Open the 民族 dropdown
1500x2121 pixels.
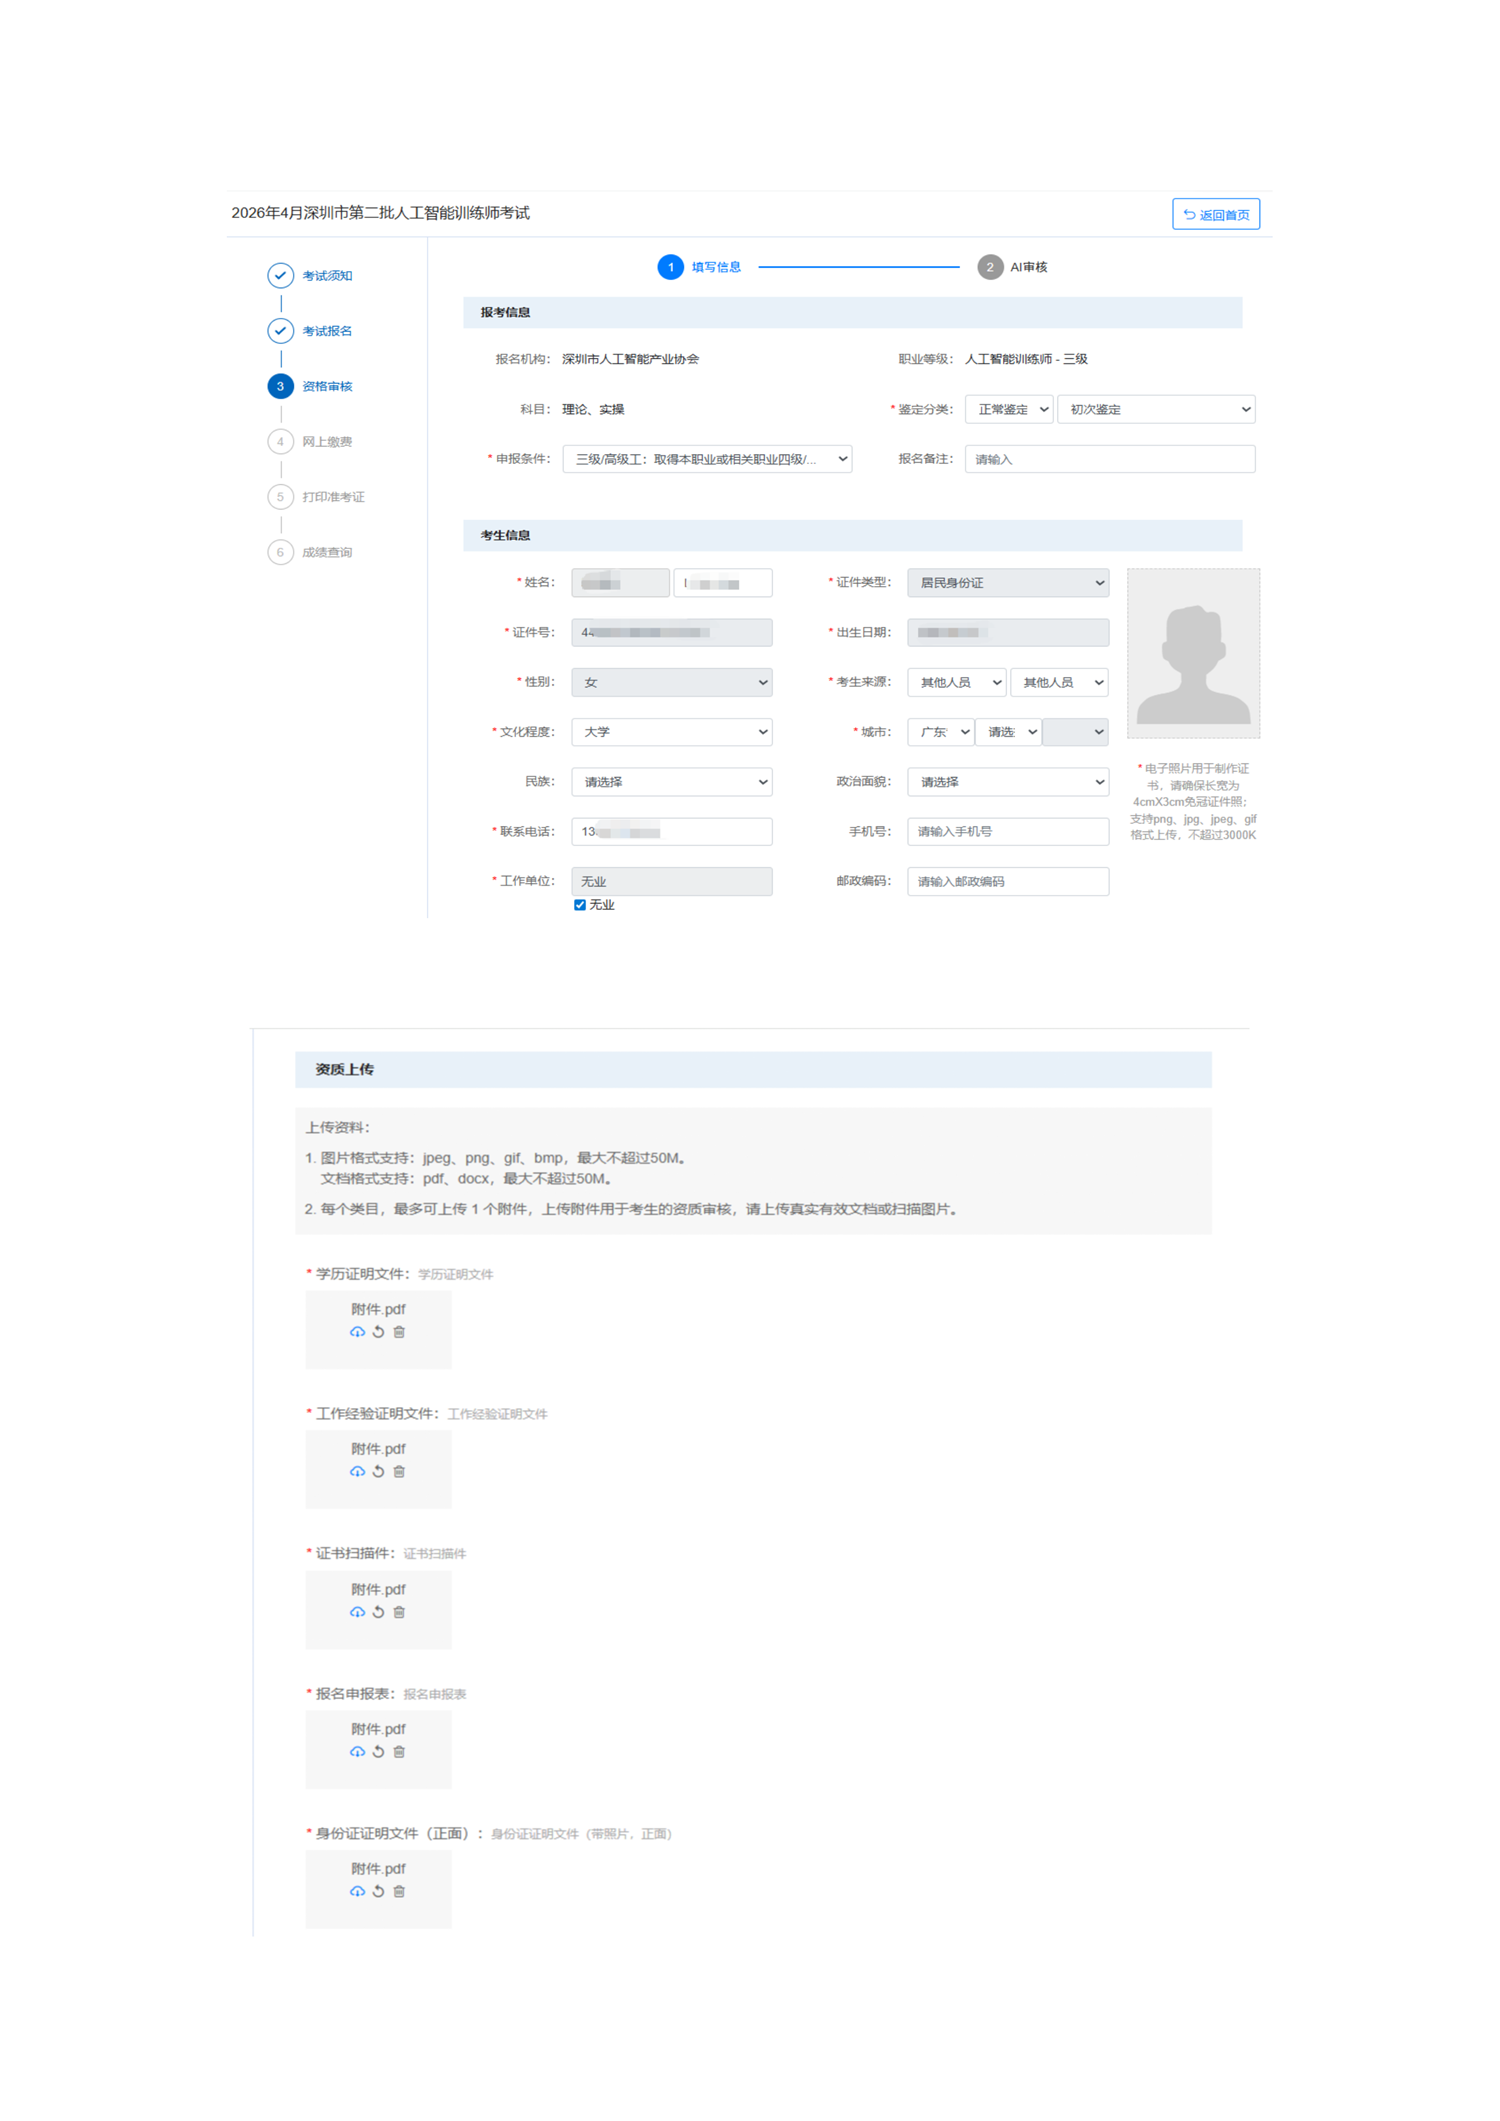[x=671, y=782]
